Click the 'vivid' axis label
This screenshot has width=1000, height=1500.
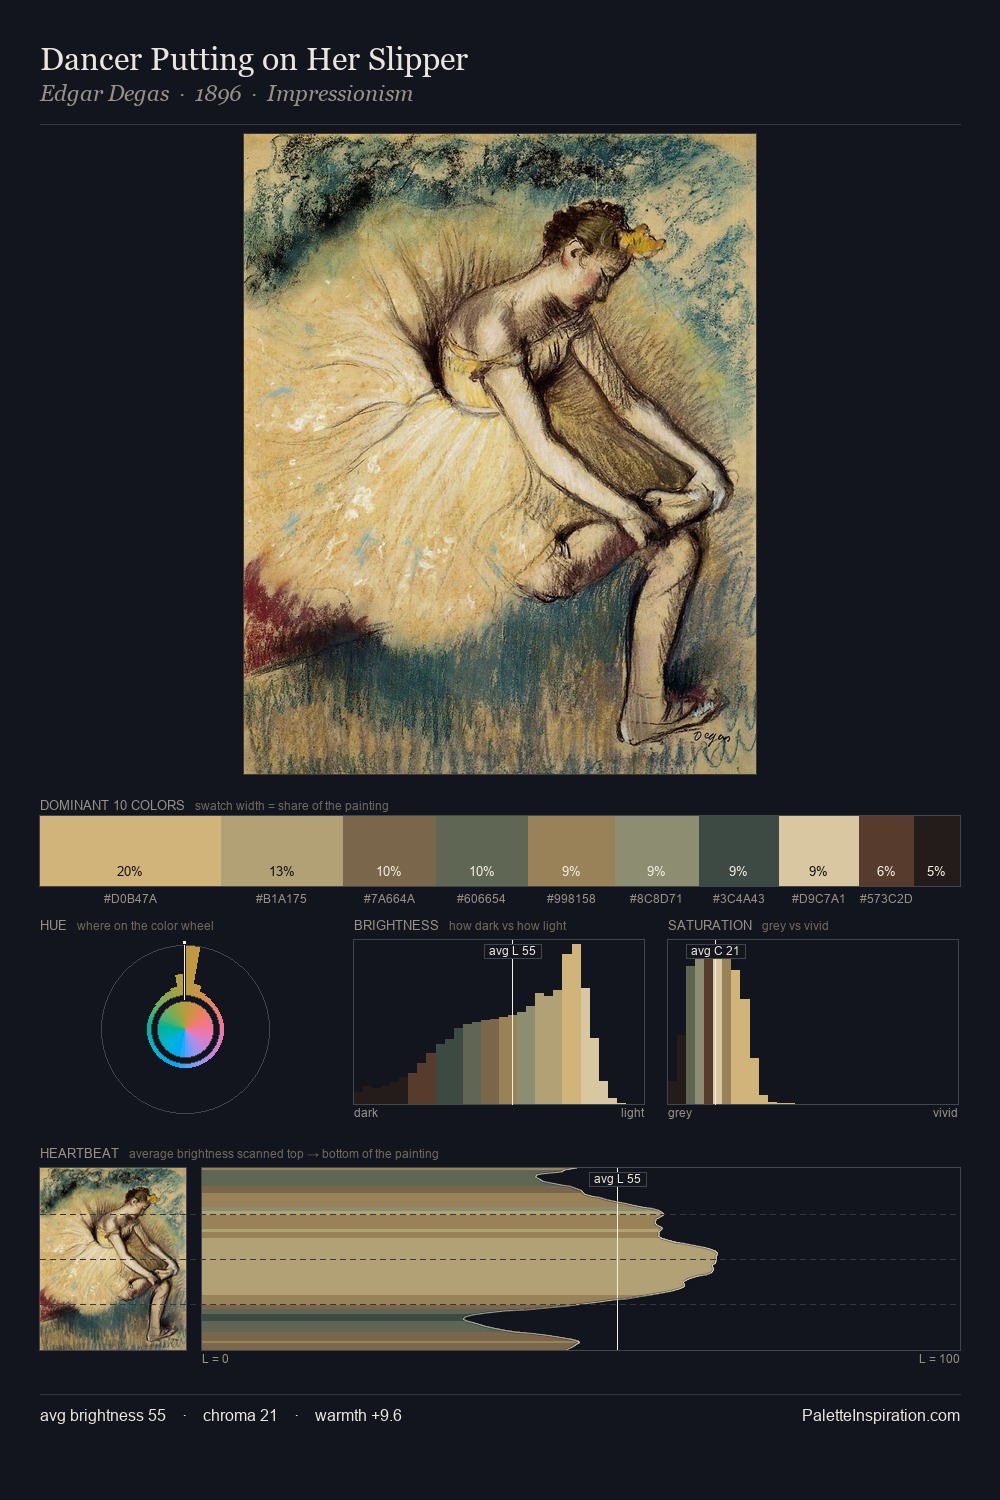click(x=945, y=1112)
